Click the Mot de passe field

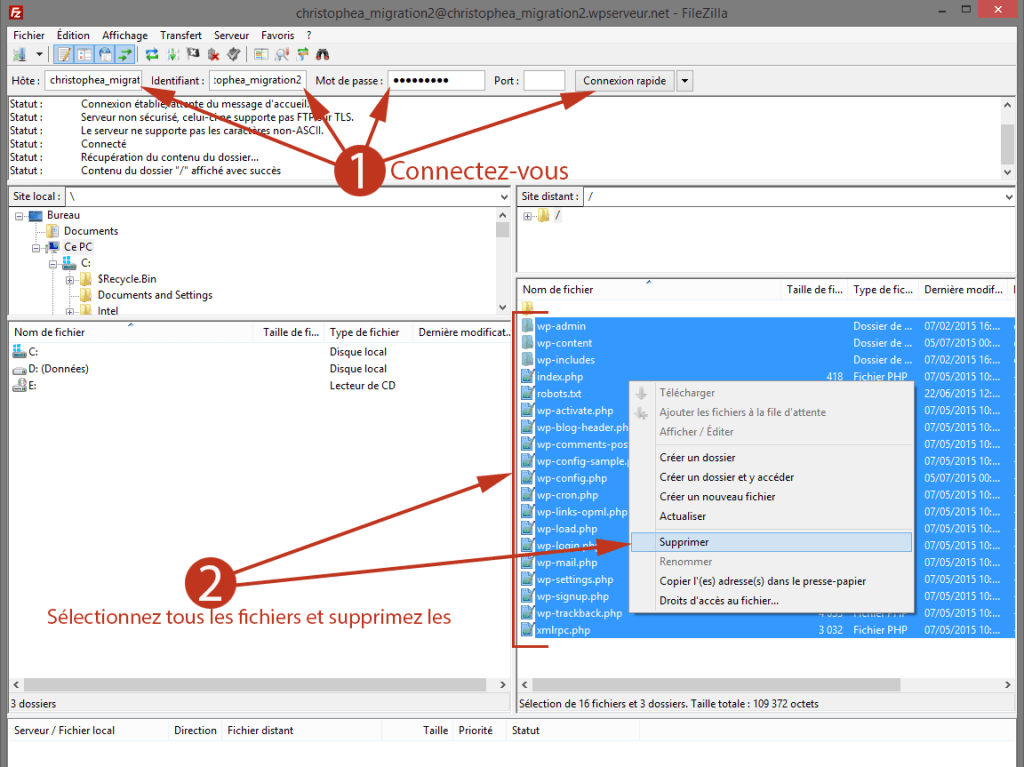click(x=436, y=80)
